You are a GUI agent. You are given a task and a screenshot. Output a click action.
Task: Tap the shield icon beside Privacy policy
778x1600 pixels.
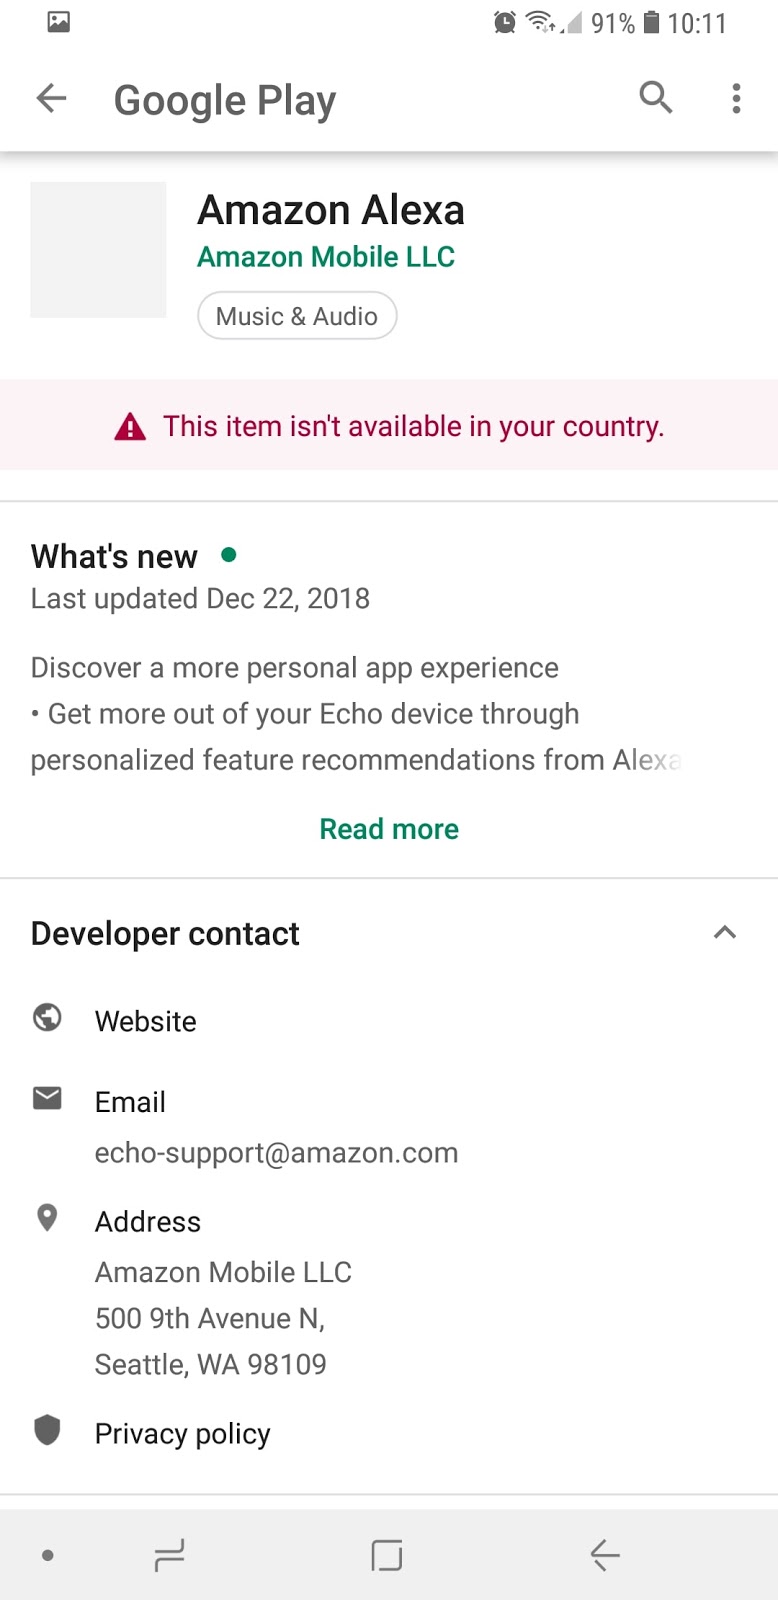[47, 1431]
